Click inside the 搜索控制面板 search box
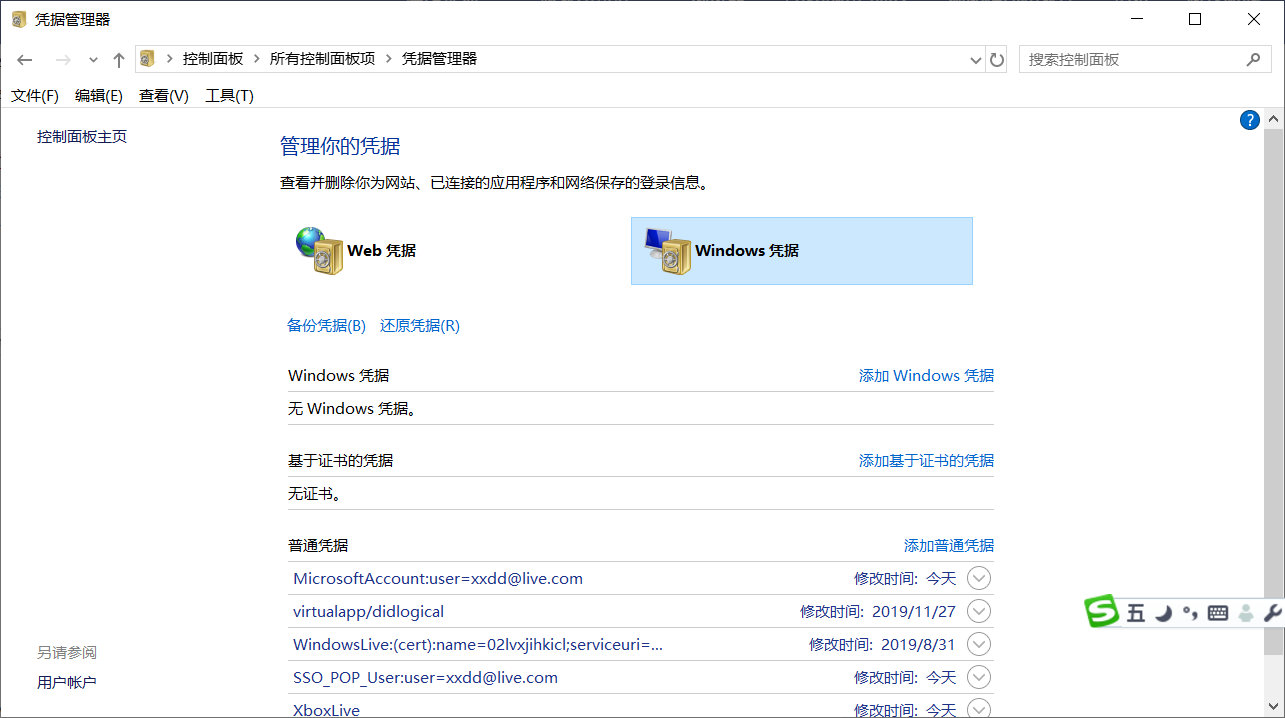 coord(1130,59)
